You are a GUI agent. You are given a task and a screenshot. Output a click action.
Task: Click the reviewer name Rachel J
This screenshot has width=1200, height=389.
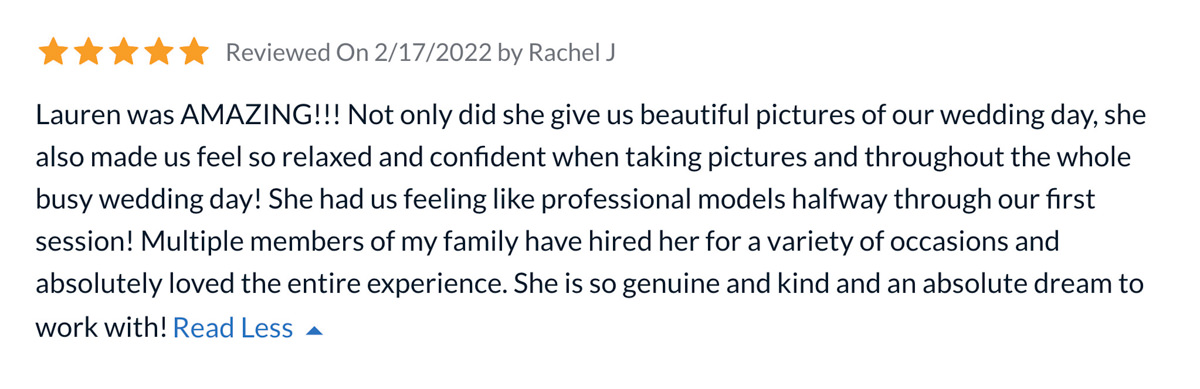[x=570, y=53]
